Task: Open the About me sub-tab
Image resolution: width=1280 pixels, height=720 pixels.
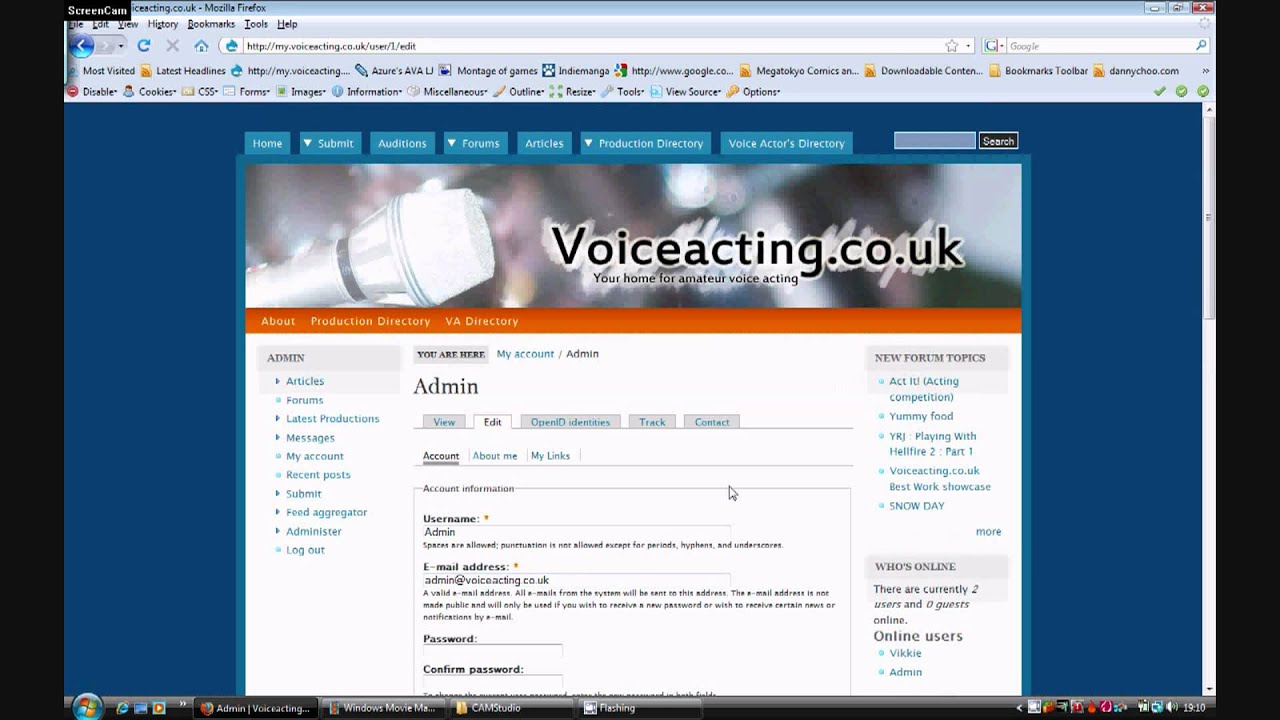Action: pos(495,456)
